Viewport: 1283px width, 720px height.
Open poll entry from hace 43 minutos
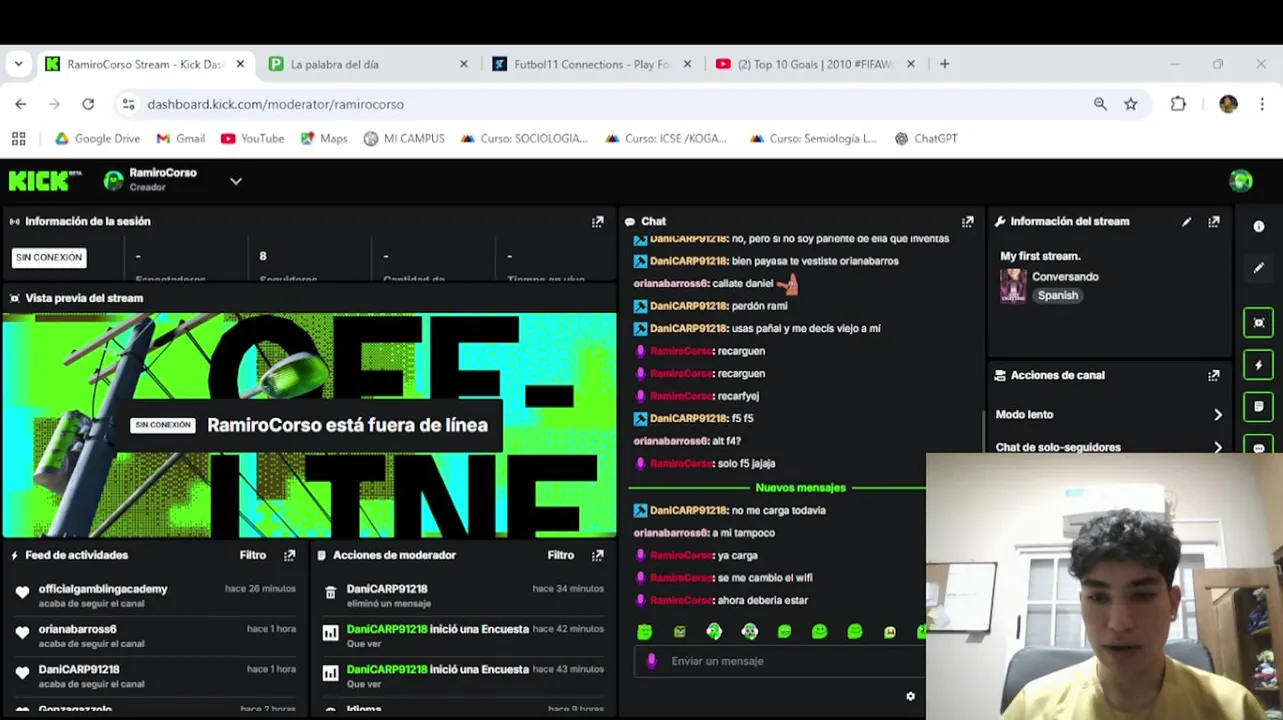(x=462, y=676)
